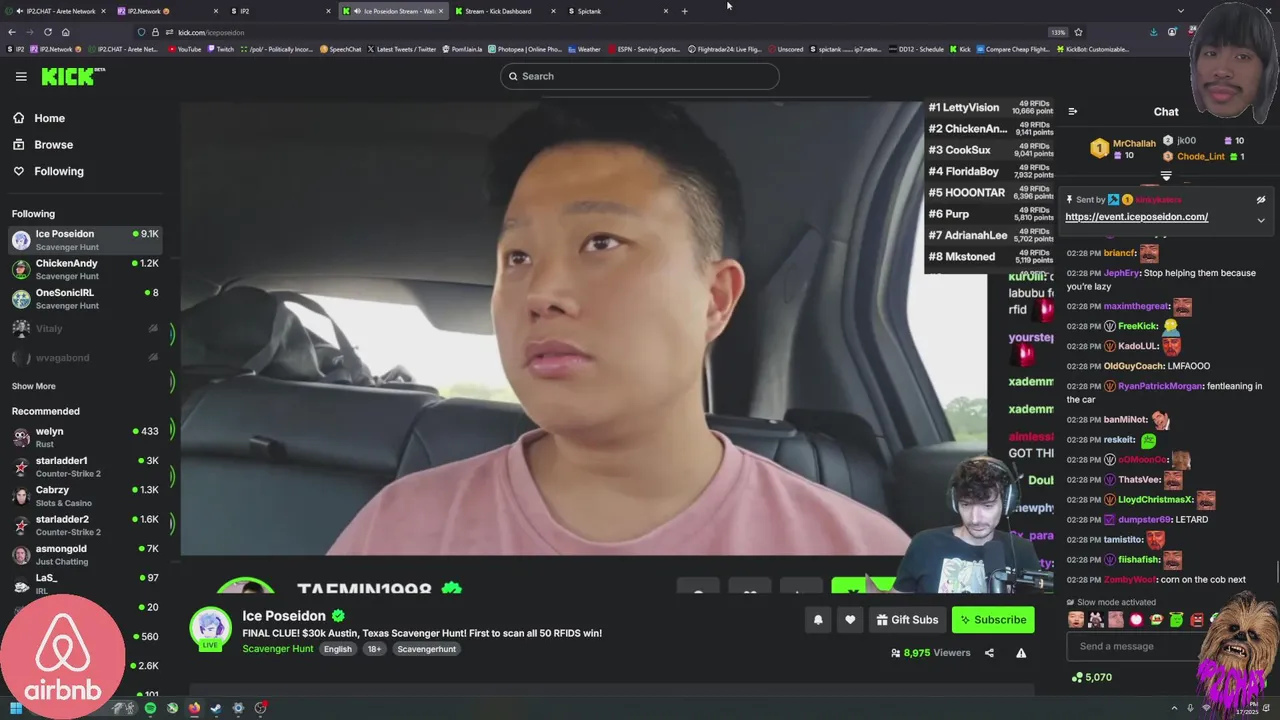The height and width of the screenshot is (720, 1280).
Task: Click report warning triangle icon
Action: click(x=1021, y=653)
